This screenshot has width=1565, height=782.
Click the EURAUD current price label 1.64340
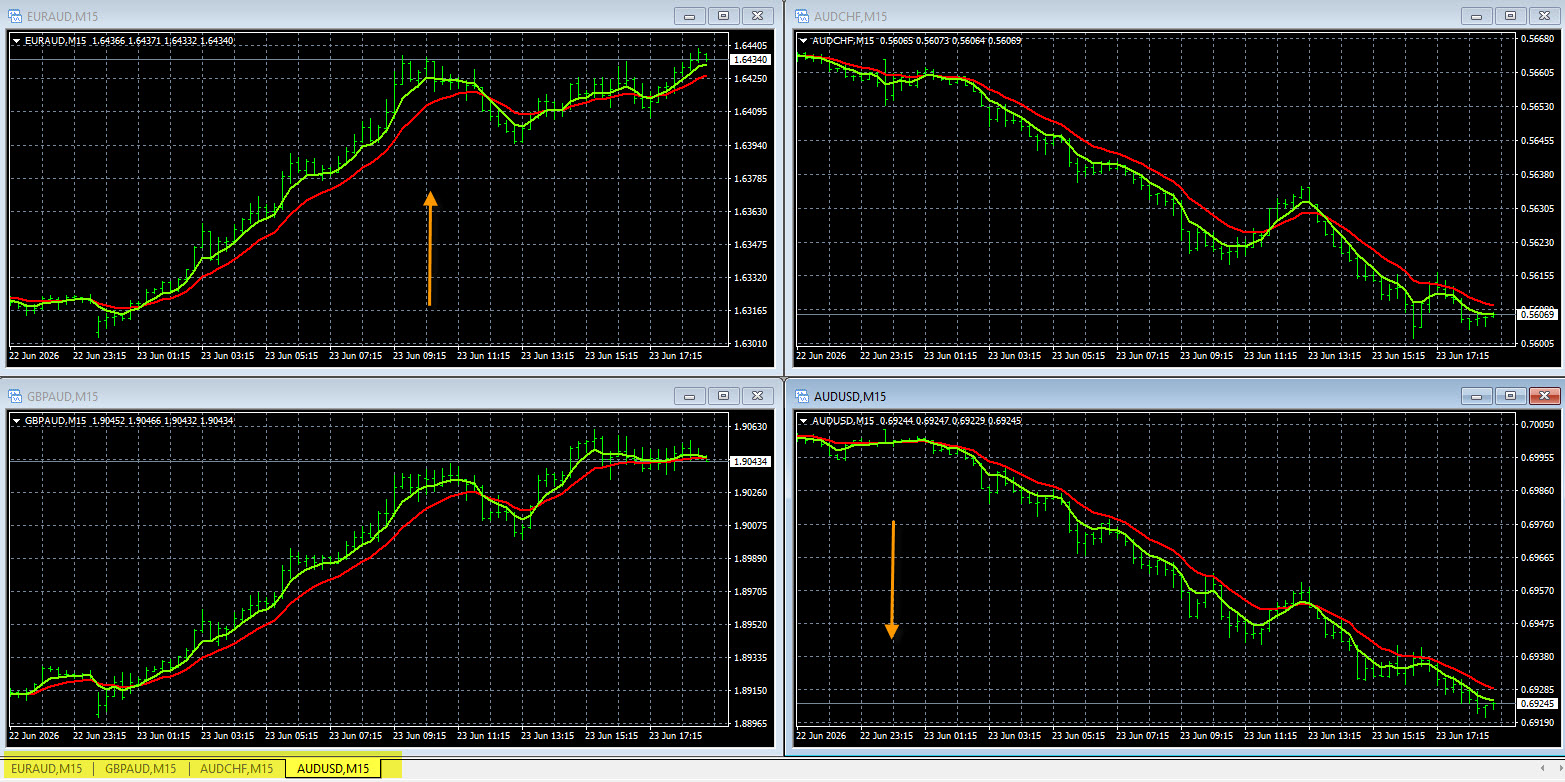750,60
